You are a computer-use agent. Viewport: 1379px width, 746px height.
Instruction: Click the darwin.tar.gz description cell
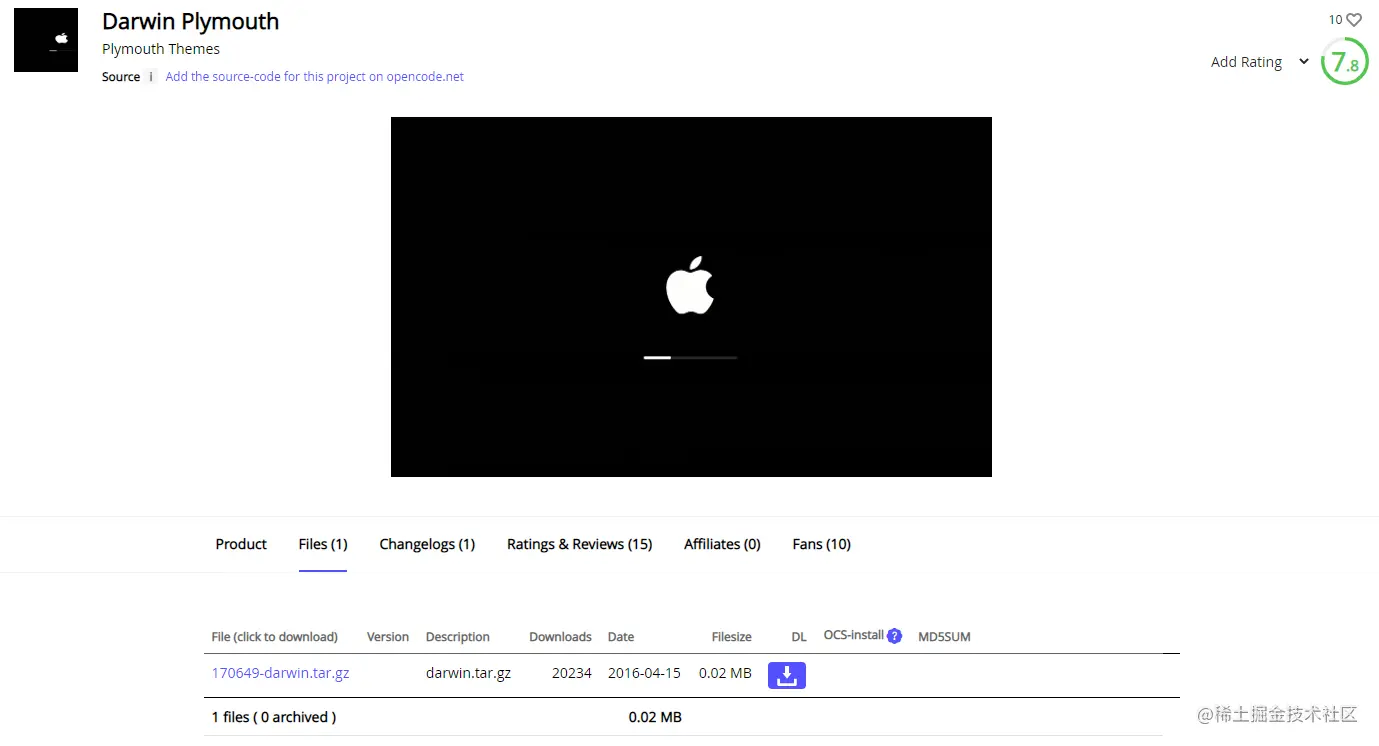pyautogui.click(x=468, y=673)
